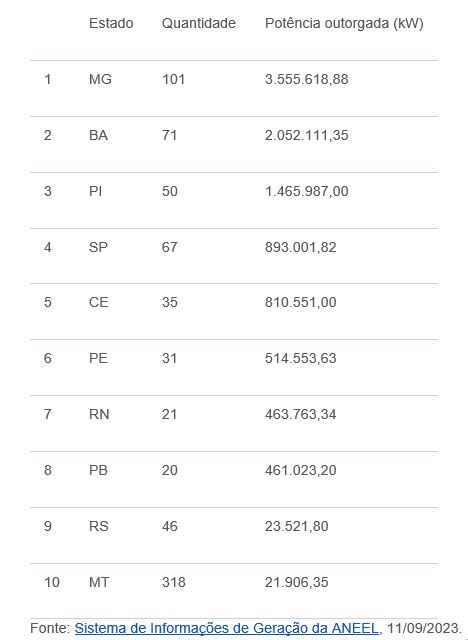Viewport: 468px width, 640px height.
Task: Select the SP state cell
Action: click(x=98, y=247)
